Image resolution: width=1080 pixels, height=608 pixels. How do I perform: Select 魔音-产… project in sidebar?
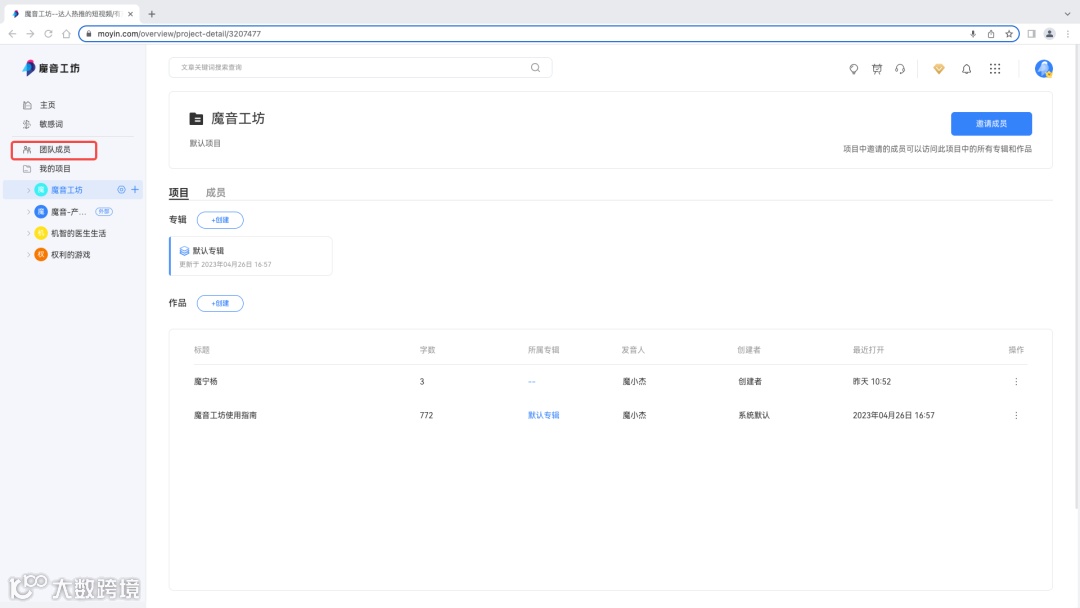tap(68, 212)
